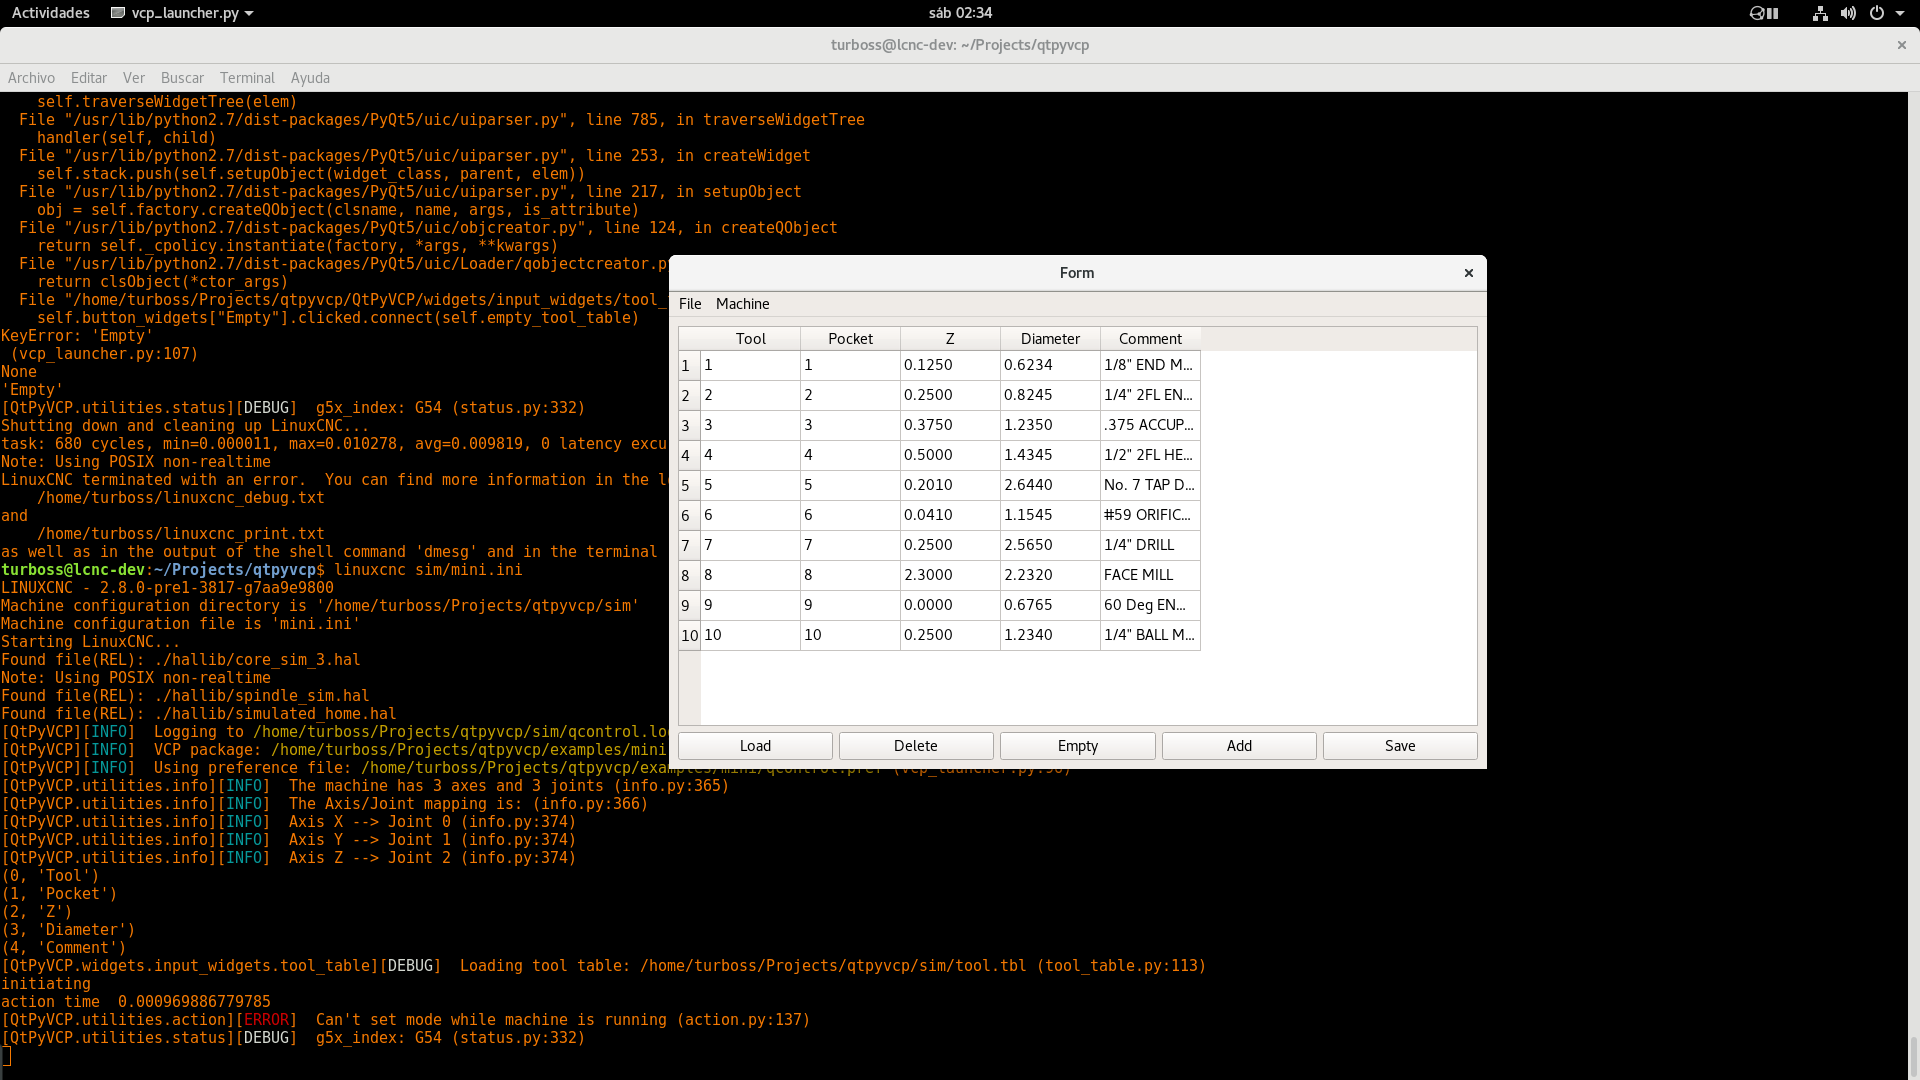
Task: Click the Save tool table button
Action: [x=1400, y=746]
